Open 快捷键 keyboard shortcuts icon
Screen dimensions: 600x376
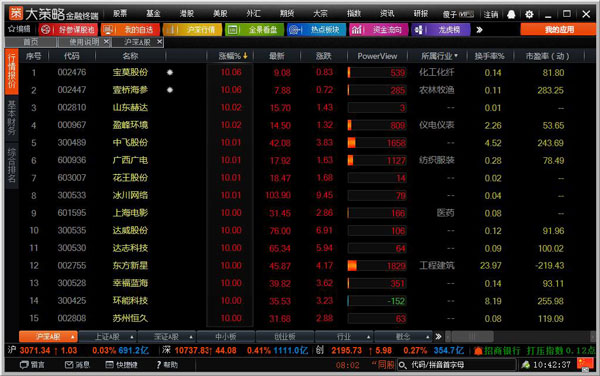[109, 365]
